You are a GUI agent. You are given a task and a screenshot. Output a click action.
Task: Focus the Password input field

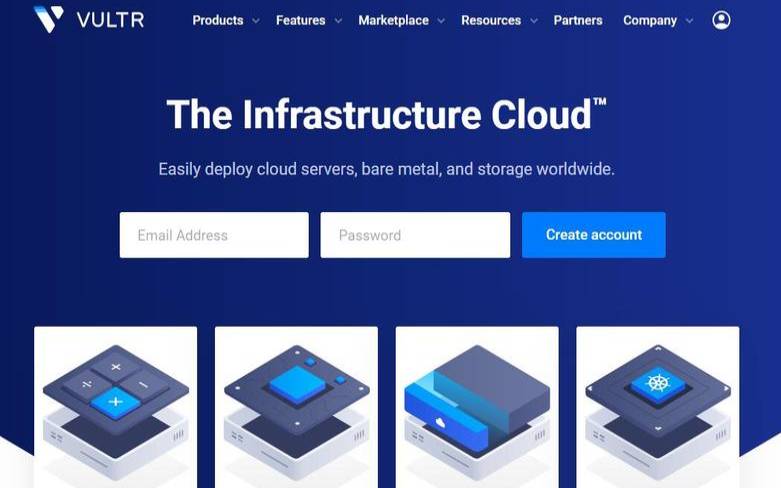415,235
